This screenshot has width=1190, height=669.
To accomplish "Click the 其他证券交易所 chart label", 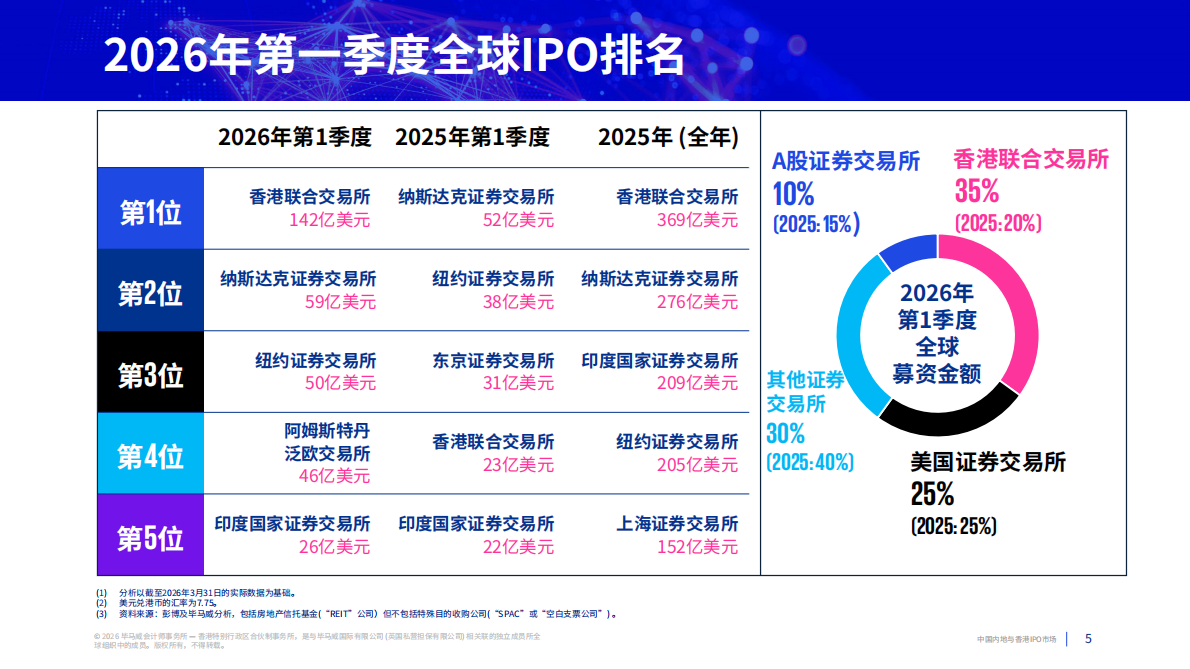I will tap(805, 391).
